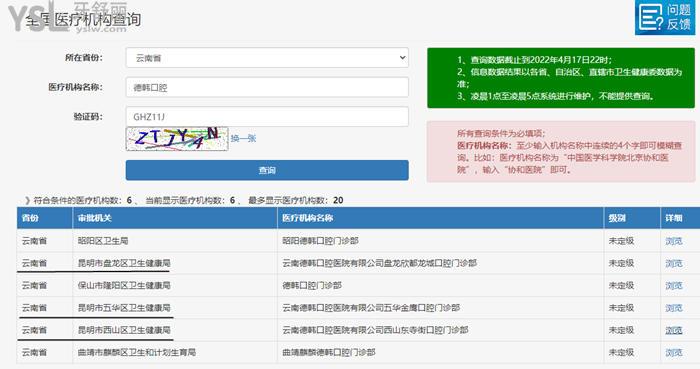This screenshot has width=700, height=369.
Task: Open 浏览 link for 西山东寺街口腔门诊部
Action: pos(674,330)
